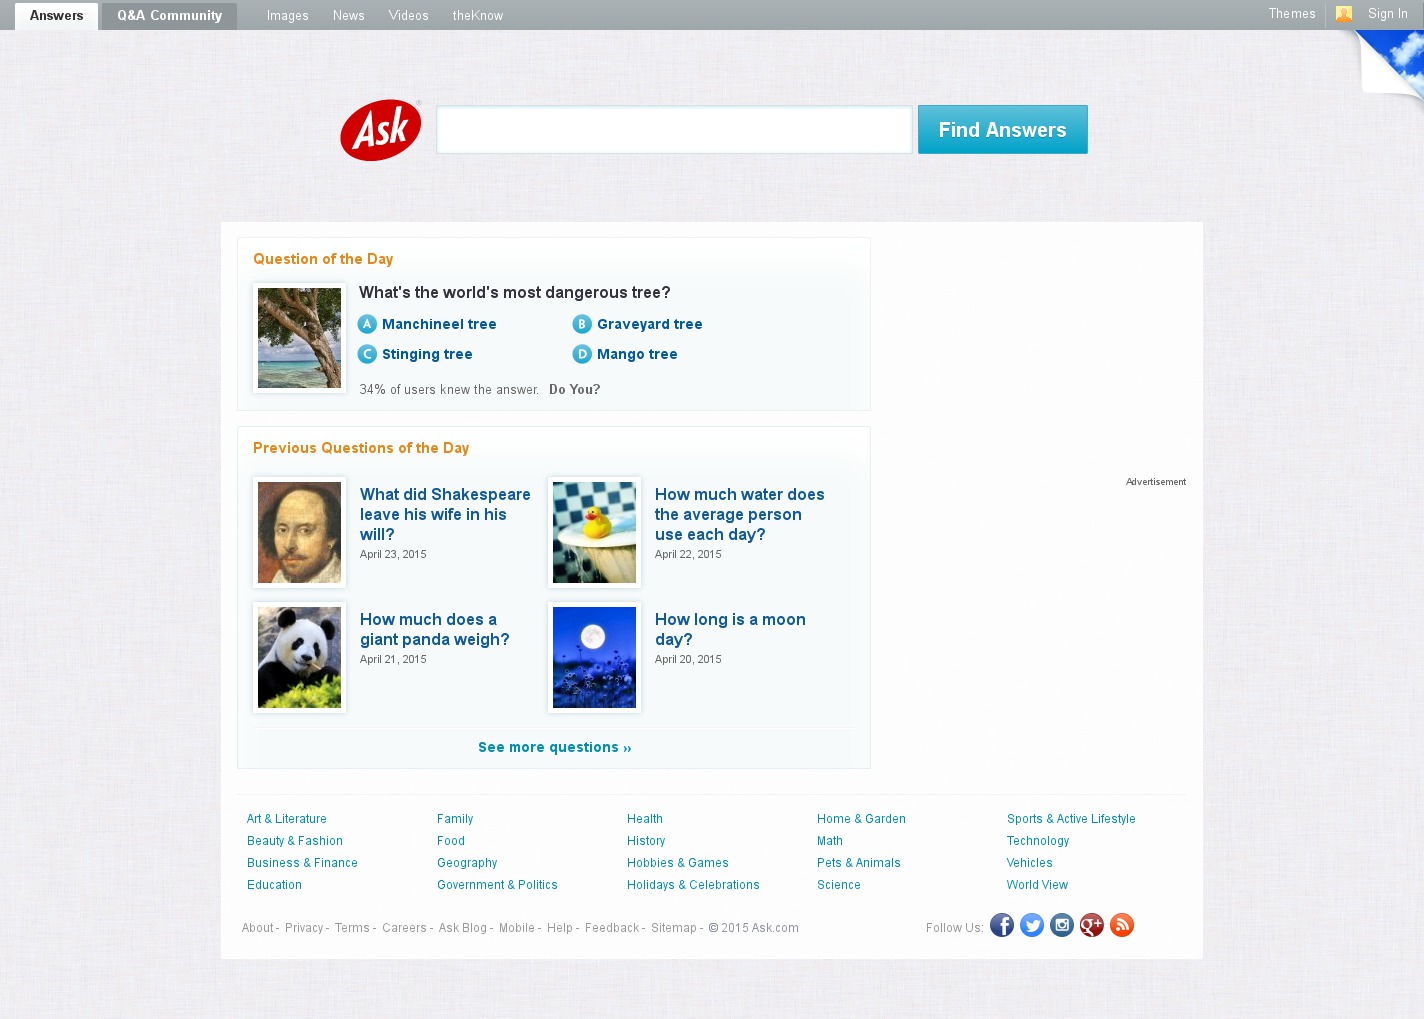The width and height of the screenshot is (1424, 1019).
Task: Browse the Health category
Action: click(x=645, y=819)
